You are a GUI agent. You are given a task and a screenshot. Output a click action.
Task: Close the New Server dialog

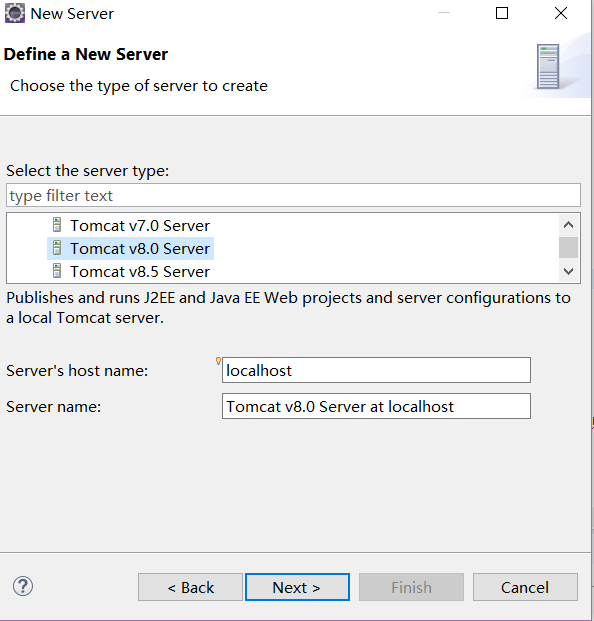pyautogui.click(x=561, y=13)
